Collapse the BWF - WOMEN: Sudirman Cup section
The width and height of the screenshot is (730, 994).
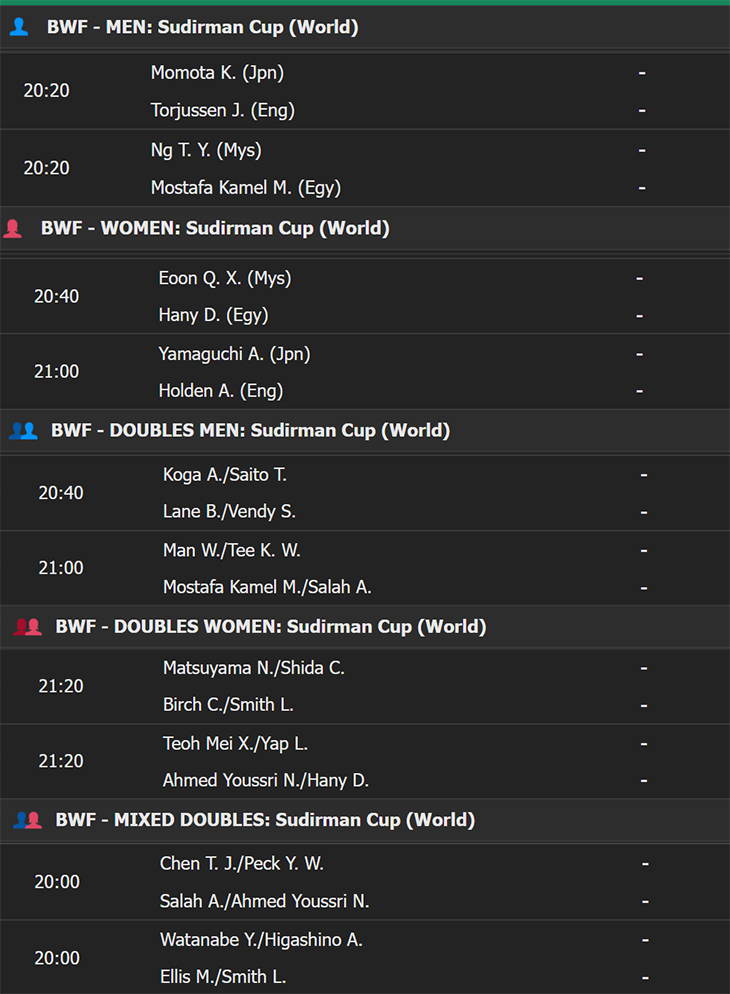(x=365, y=228)
